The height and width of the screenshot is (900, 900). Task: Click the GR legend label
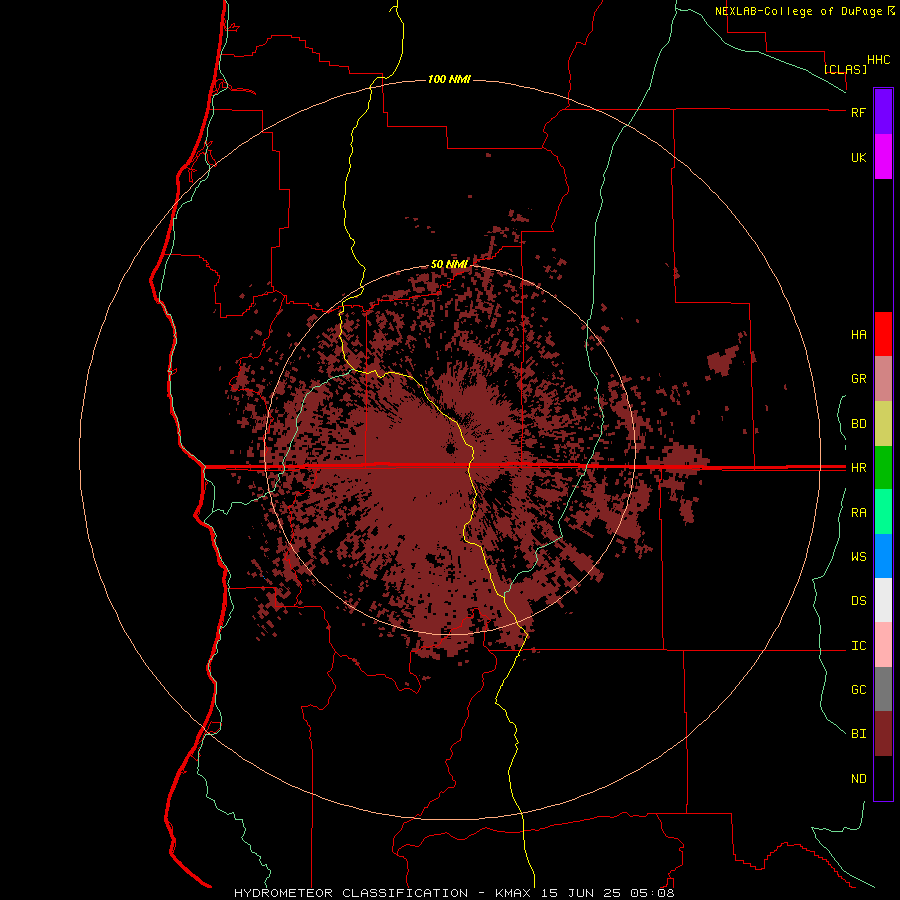(x=858, y=379)
